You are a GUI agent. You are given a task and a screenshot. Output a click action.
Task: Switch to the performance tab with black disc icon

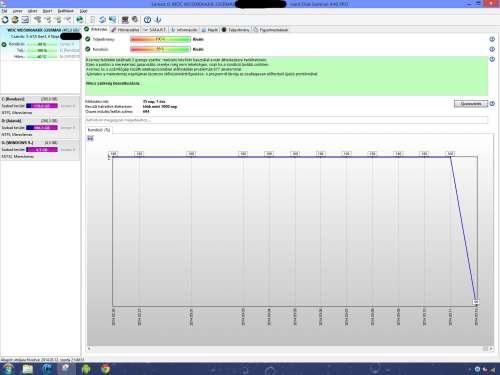point(236,30)
